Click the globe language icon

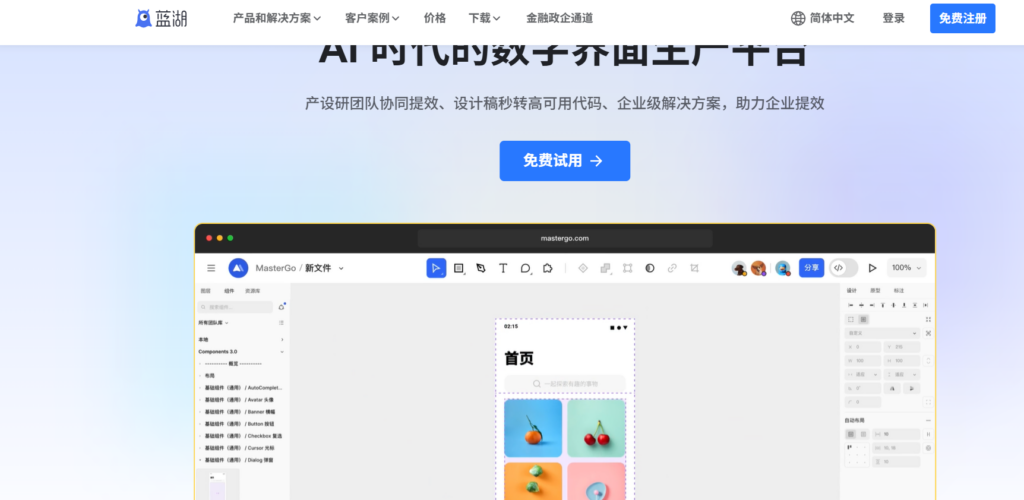coord(798,18)
